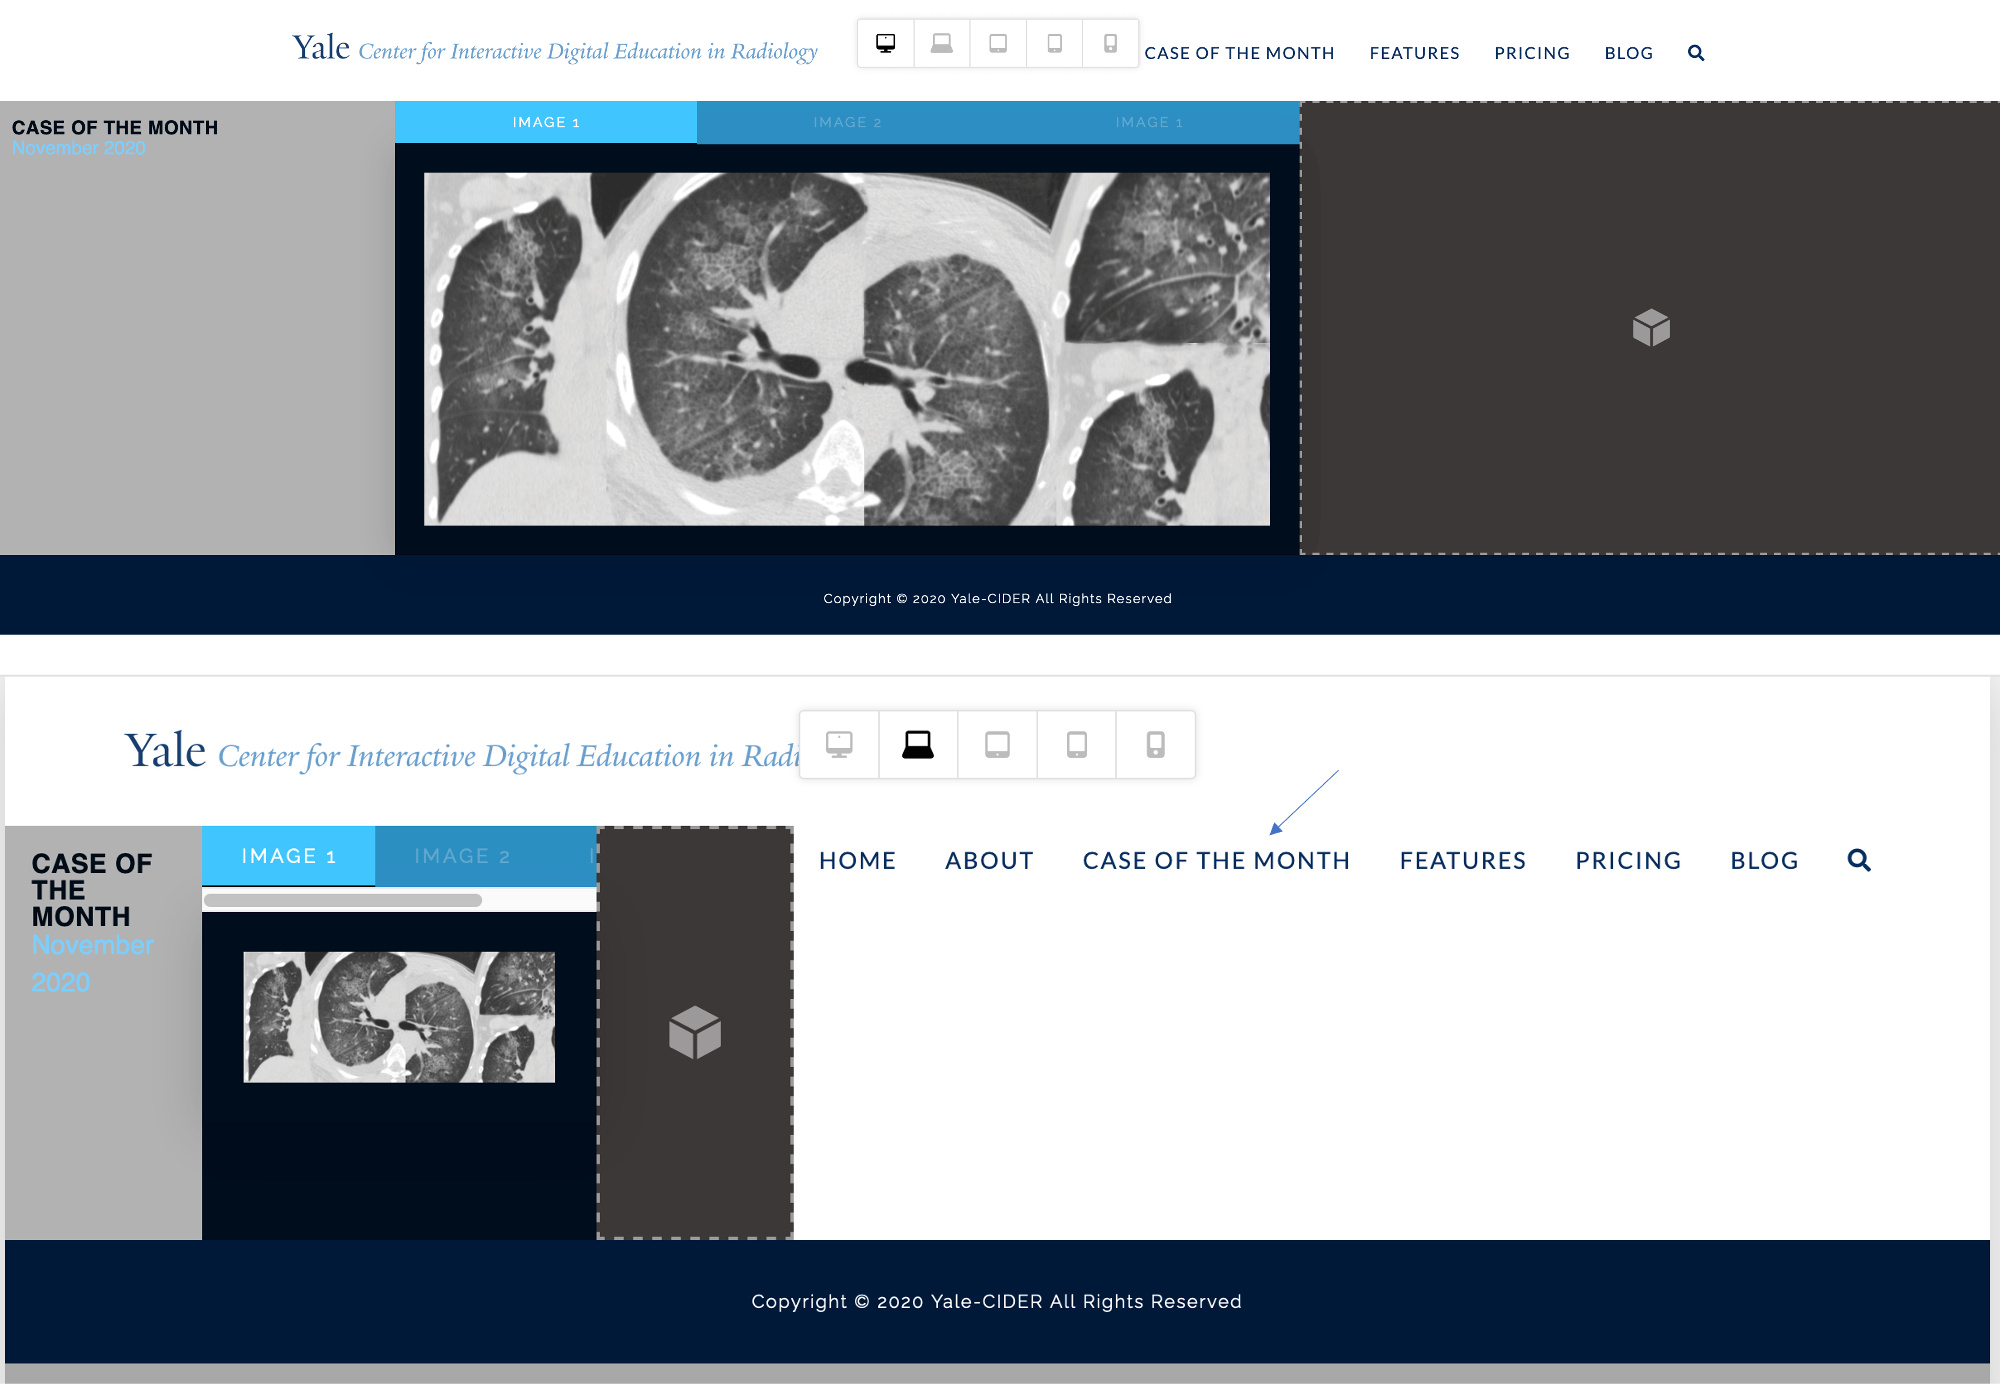
Task: Click the horizontal scrollbar below the image tabs
Action: pos(343,900)
